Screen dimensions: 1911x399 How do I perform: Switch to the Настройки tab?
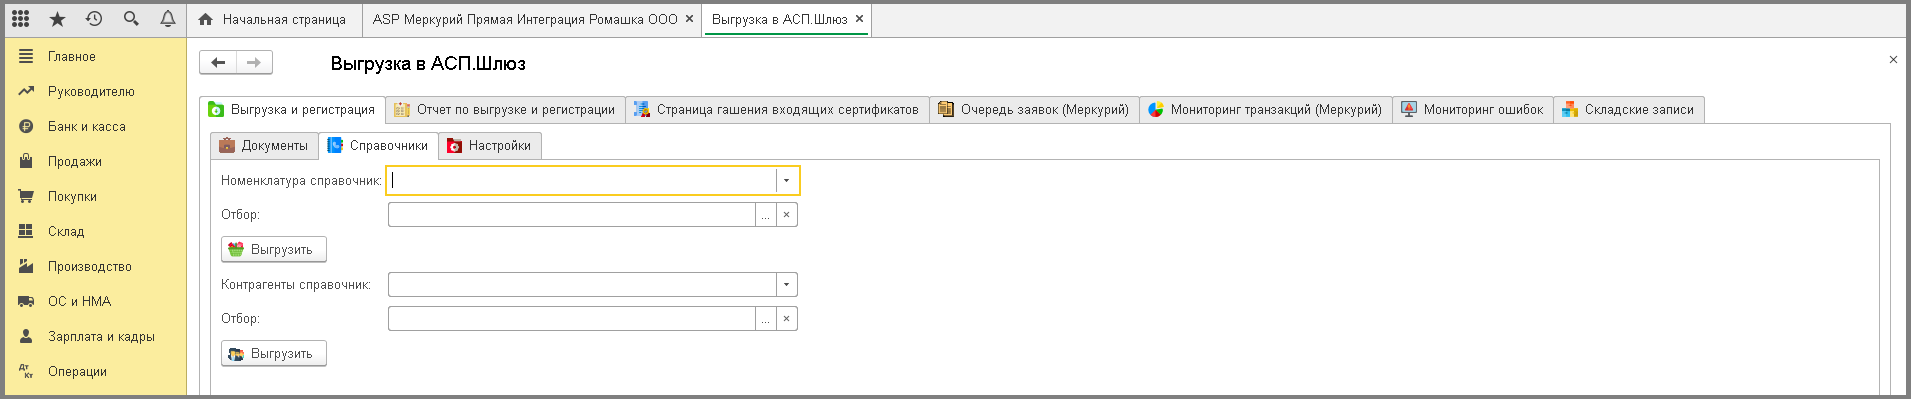pos(489,146)
